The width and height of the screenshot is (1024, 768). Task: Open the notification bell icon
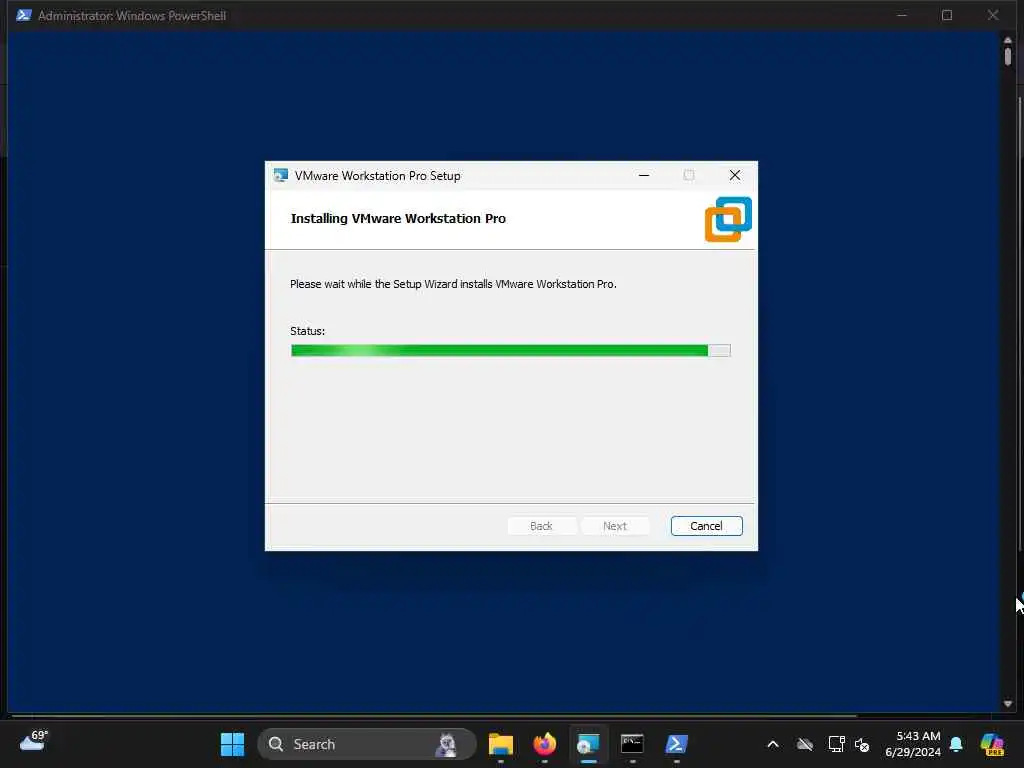pyautogui.click(x=956, y=744)
